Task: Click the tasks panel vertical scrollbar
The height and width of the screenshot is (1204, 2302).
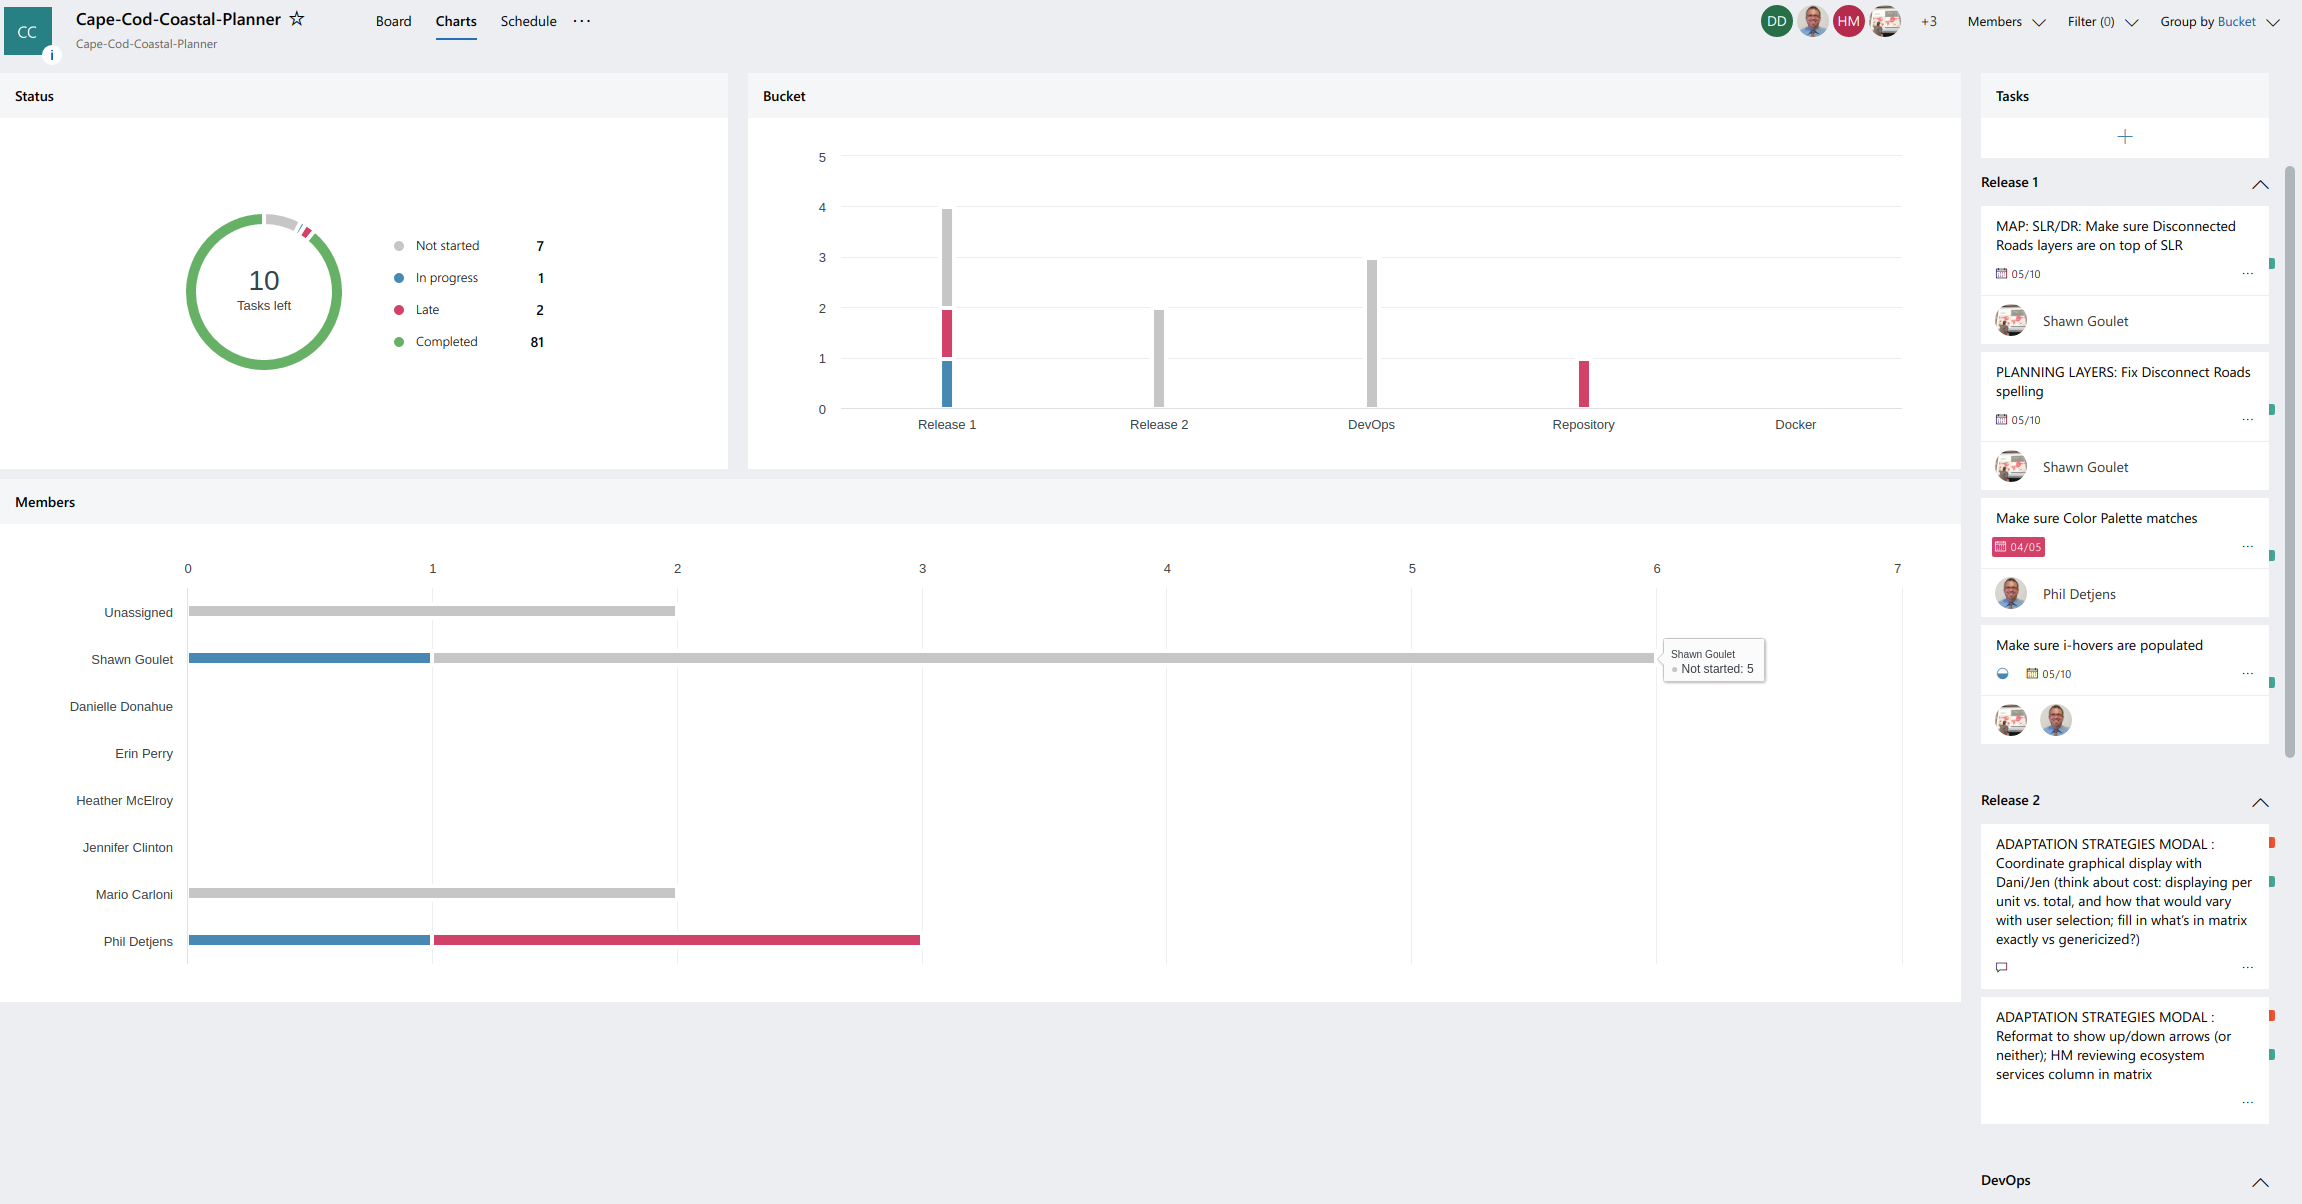Action: tap(2290, 460)
